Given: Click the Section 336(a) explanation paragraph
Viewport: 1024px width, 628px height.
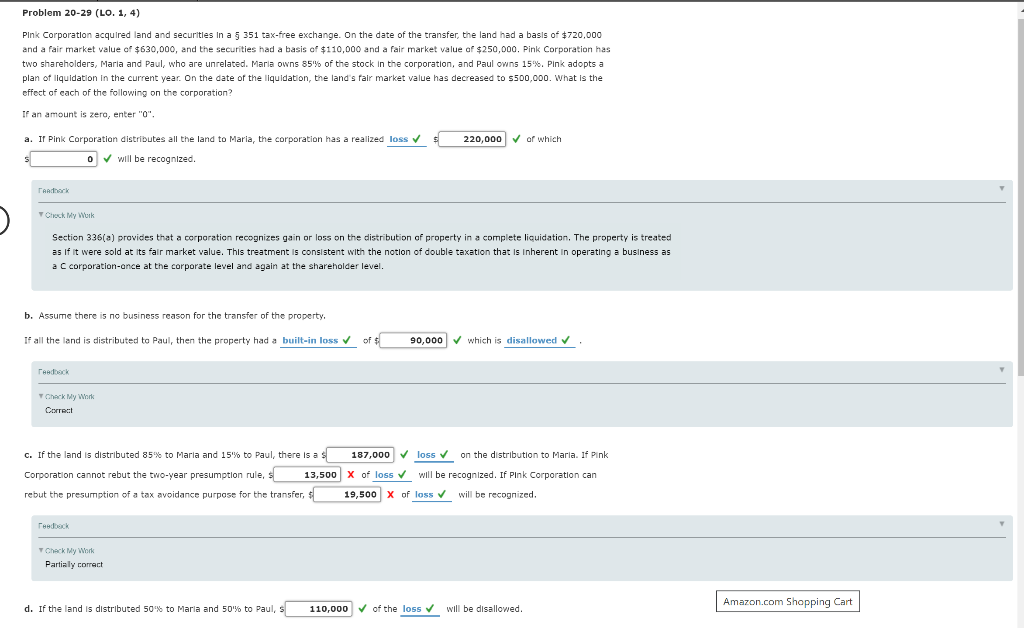Looking at the screenshot, I should point(362,251).
